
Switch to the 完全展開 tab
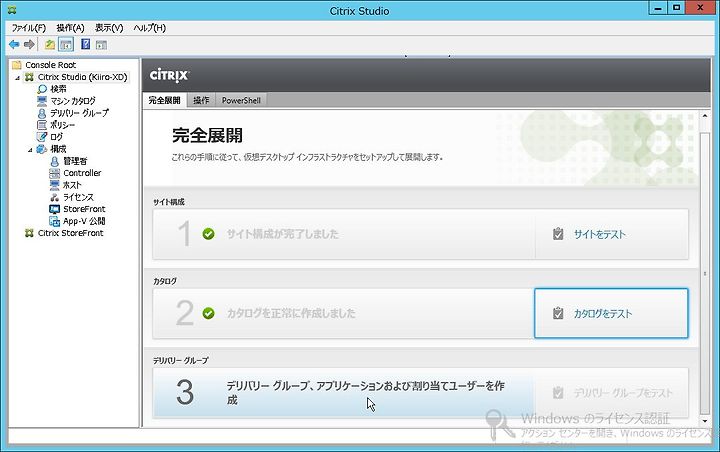coord(164,100)
